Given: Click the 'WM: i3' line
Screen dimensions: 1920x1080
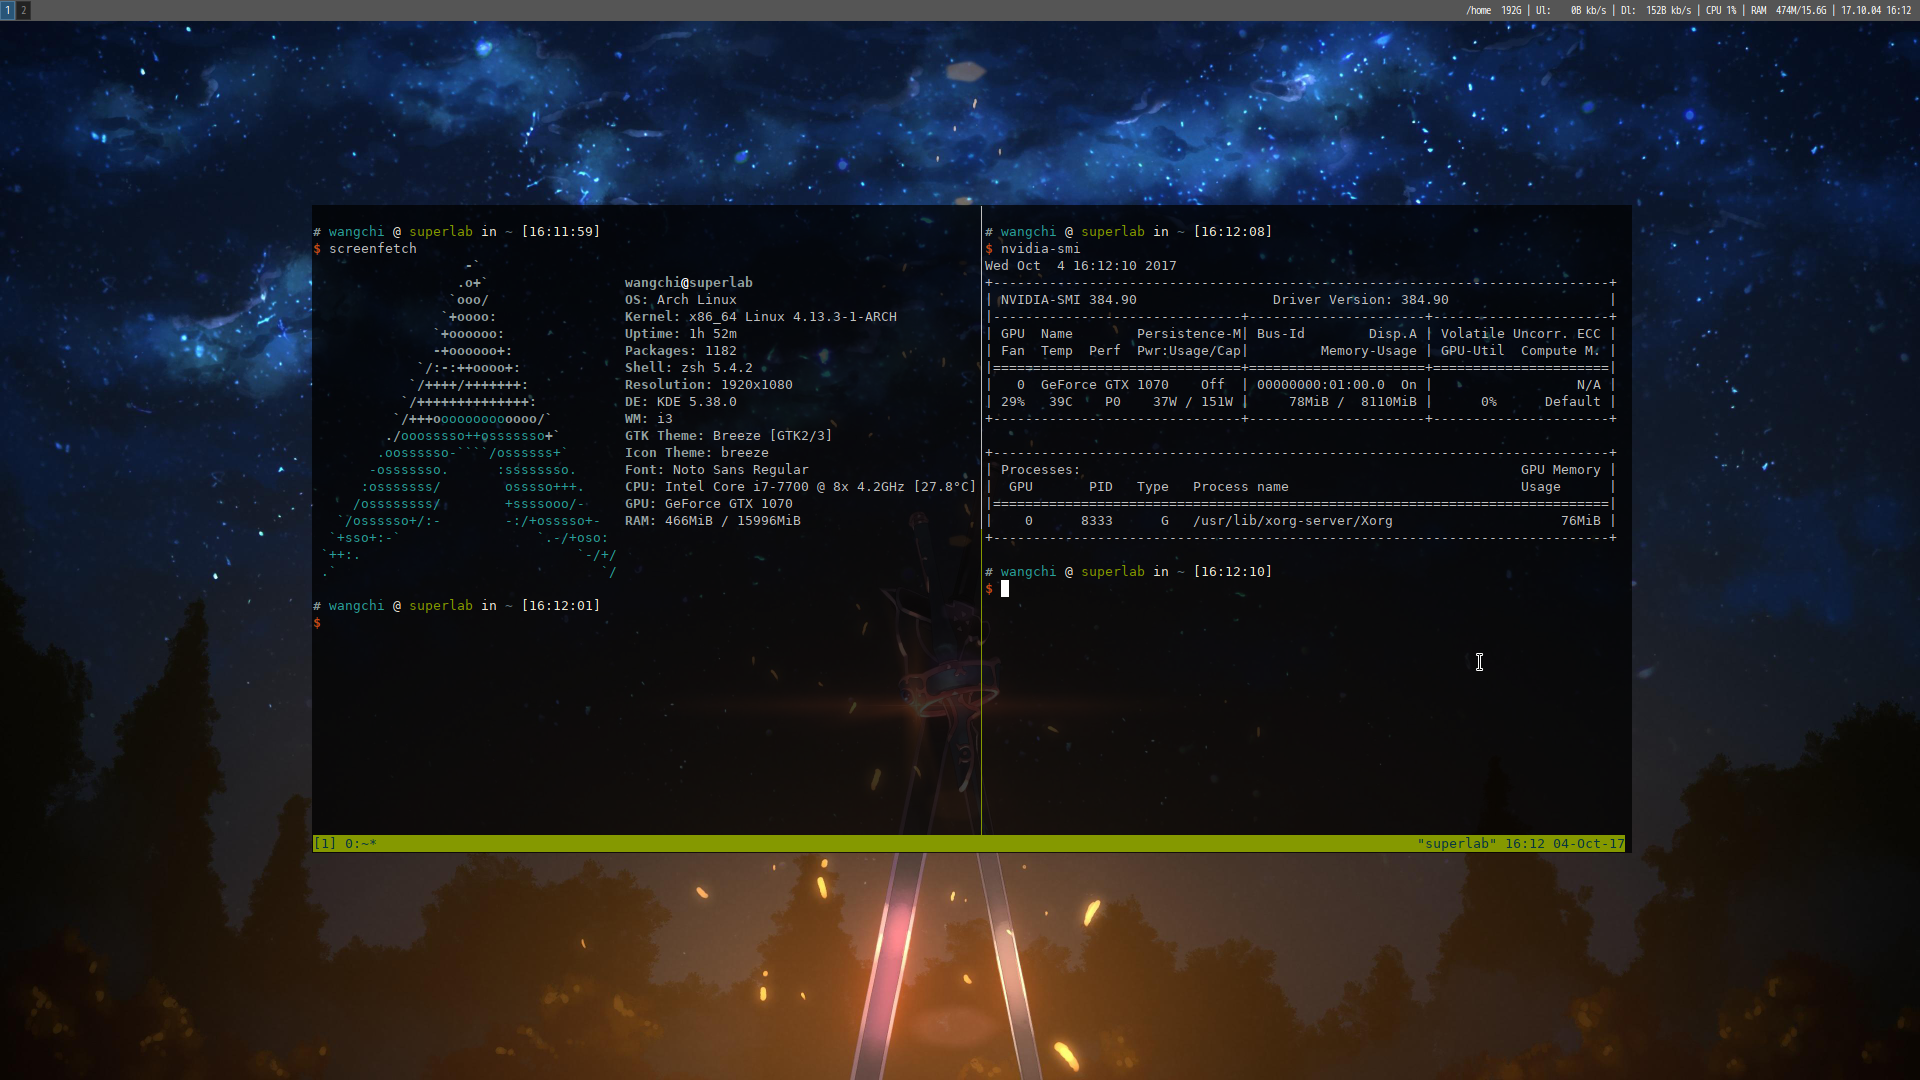Looking at the screenshot, I should [x=648, y=419].
